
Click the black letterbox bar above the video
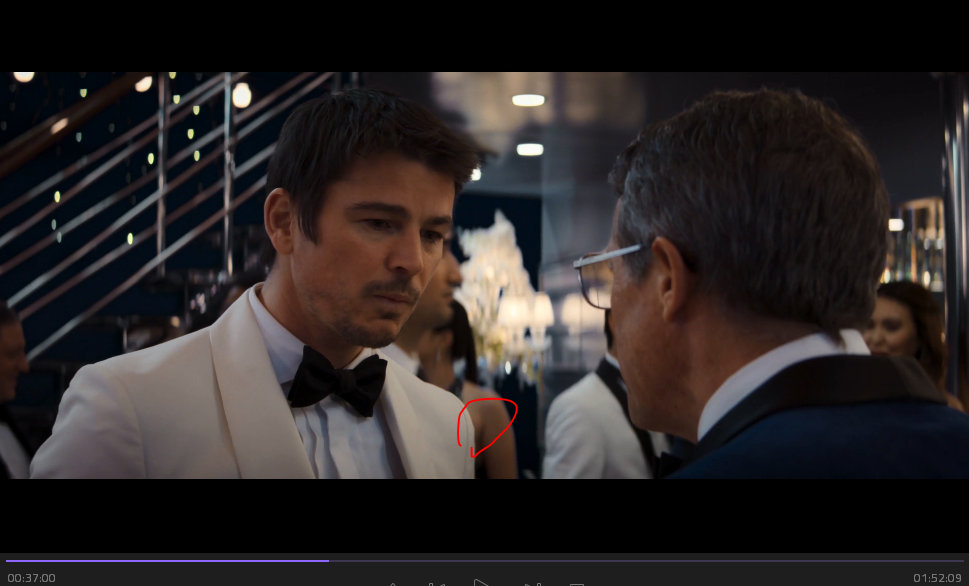pyautogui.click(x=484, y=35)
